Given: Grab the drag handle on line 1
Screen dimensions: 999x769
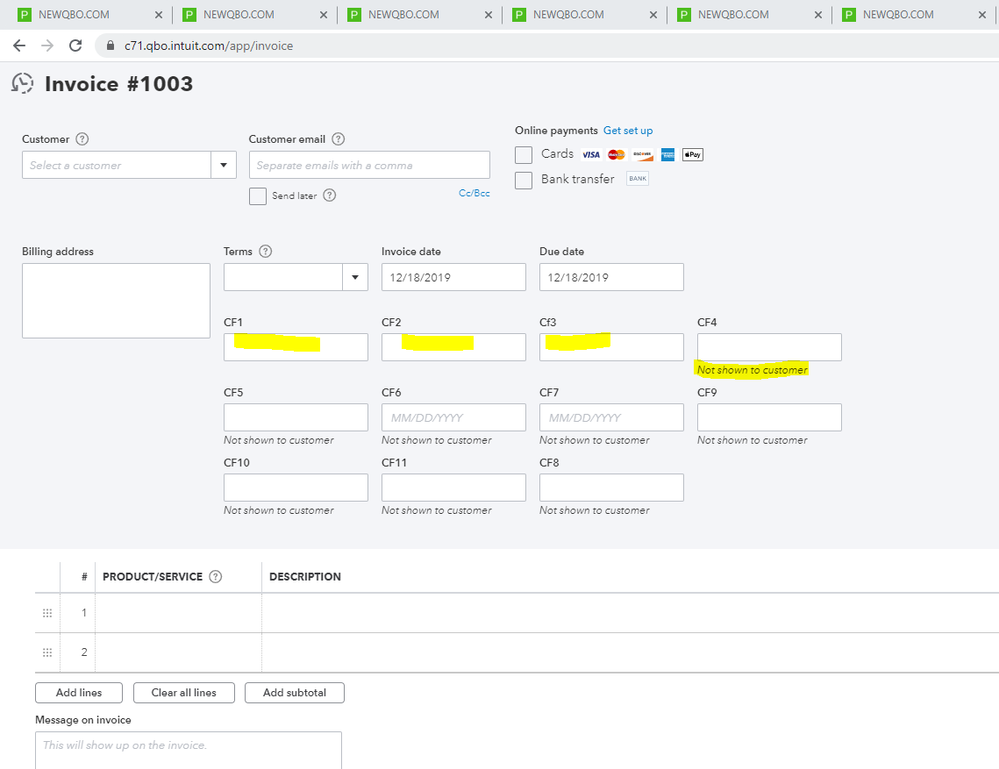Looking at the screenshot, I should (47, 612).
